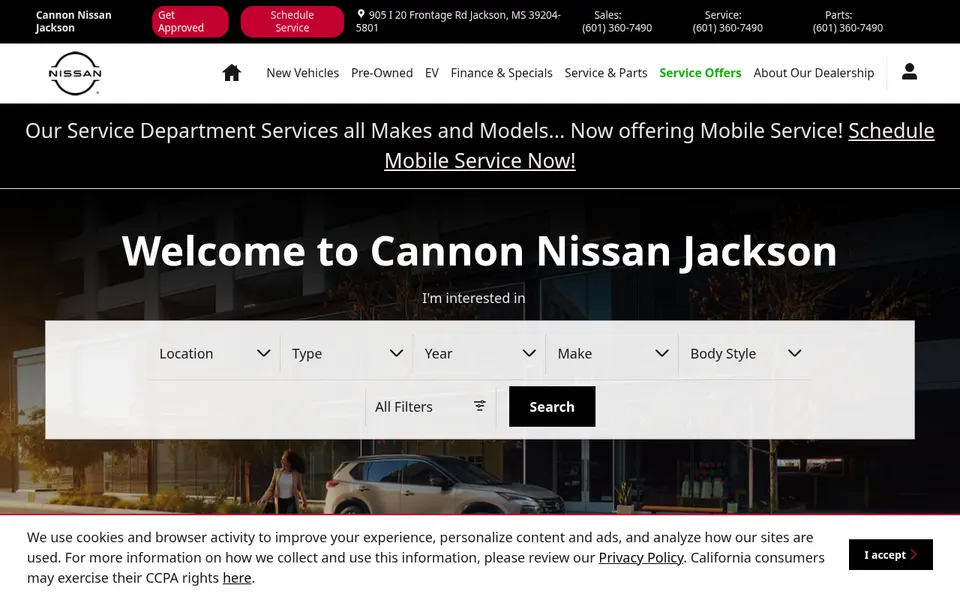Click the black Search button

[x=552, y=407]
